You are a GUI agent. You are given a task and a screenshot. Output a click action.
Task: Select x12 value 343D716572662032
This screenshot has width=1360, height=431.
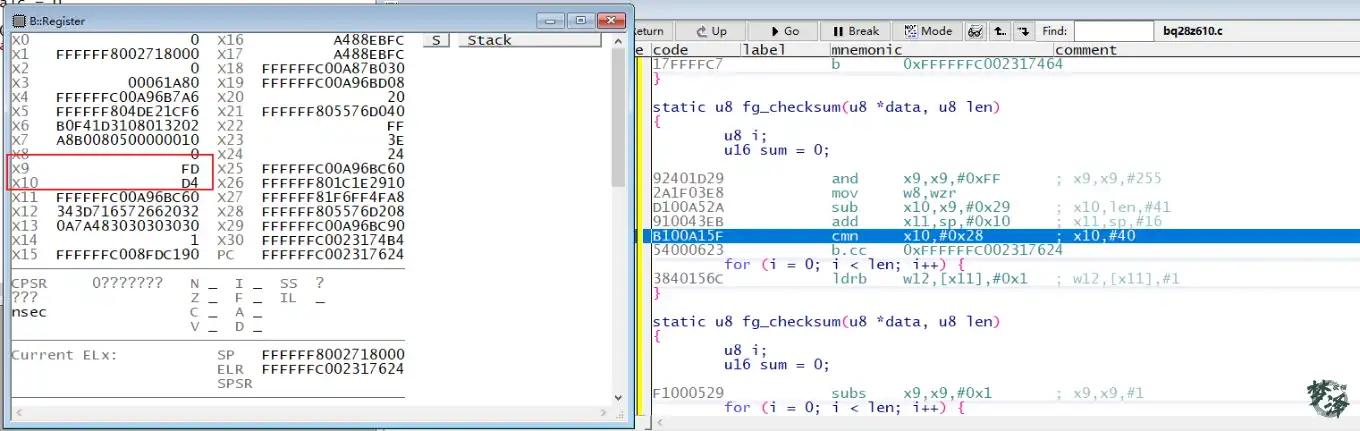coord(128,212)
